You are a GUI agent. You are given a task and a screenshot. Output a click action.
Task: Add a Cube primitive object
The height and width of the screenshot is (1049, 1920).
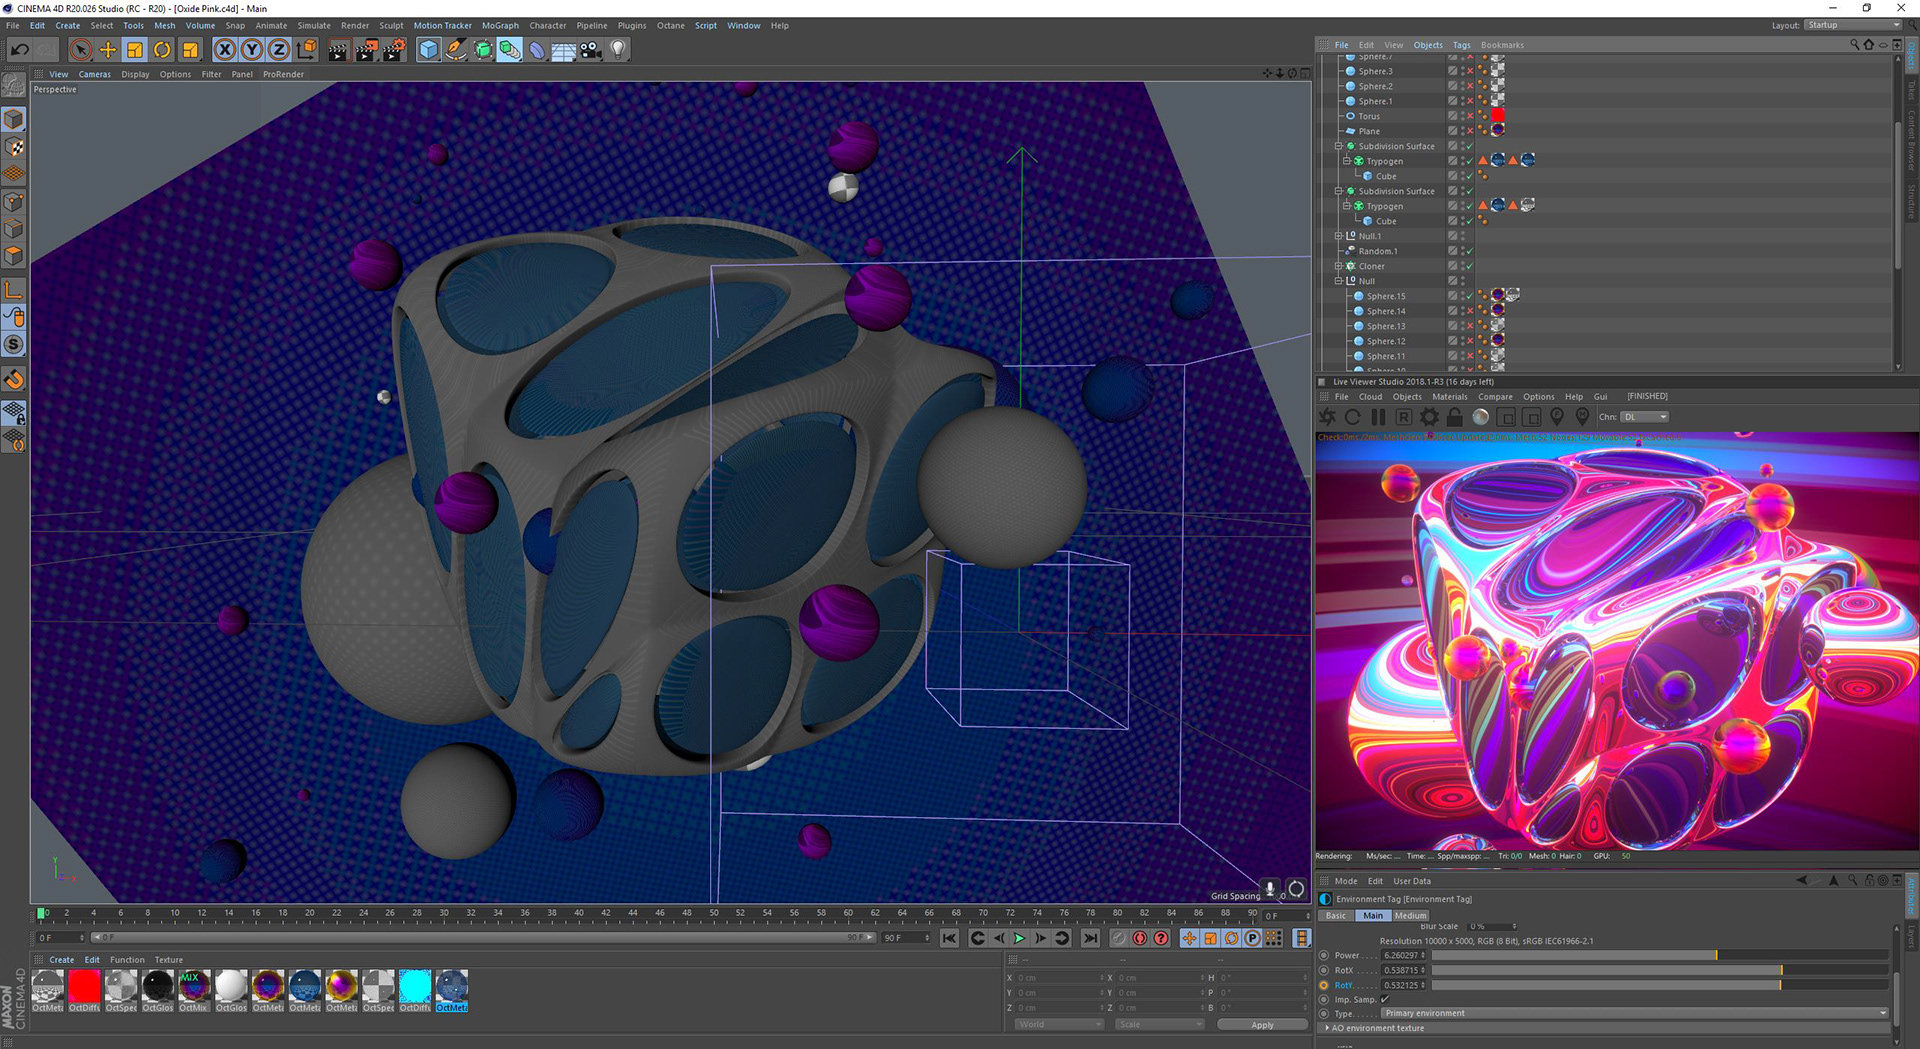(x=429, y=49)
